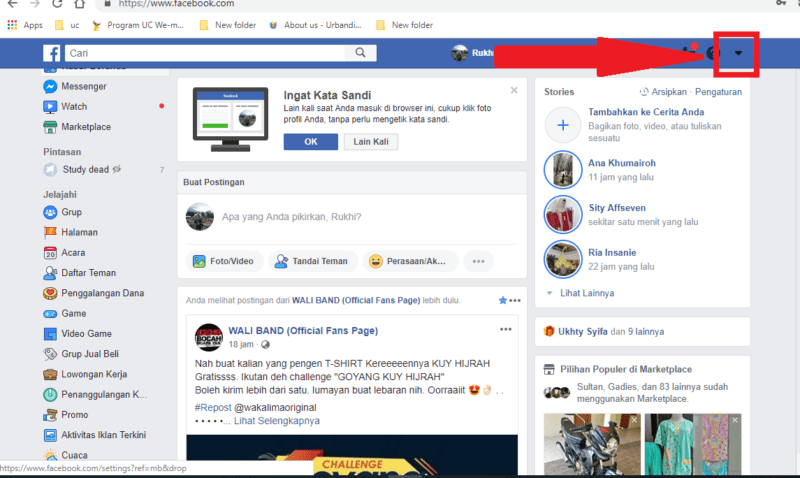Click the Apa yang Anda pikirkan post field
The image size is (800, 478).
click(291, 217)
